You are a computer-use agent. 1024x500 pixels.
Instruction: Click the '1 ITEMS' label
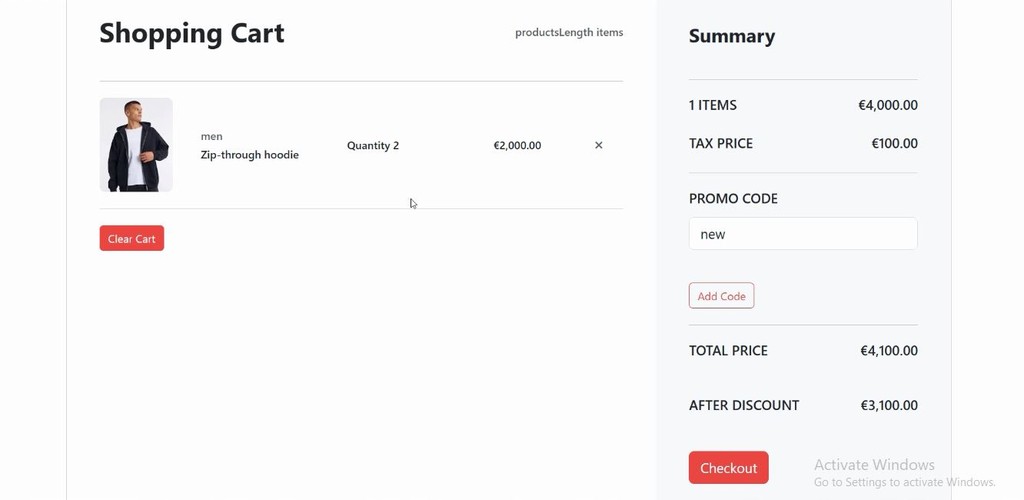coord(713,105)
